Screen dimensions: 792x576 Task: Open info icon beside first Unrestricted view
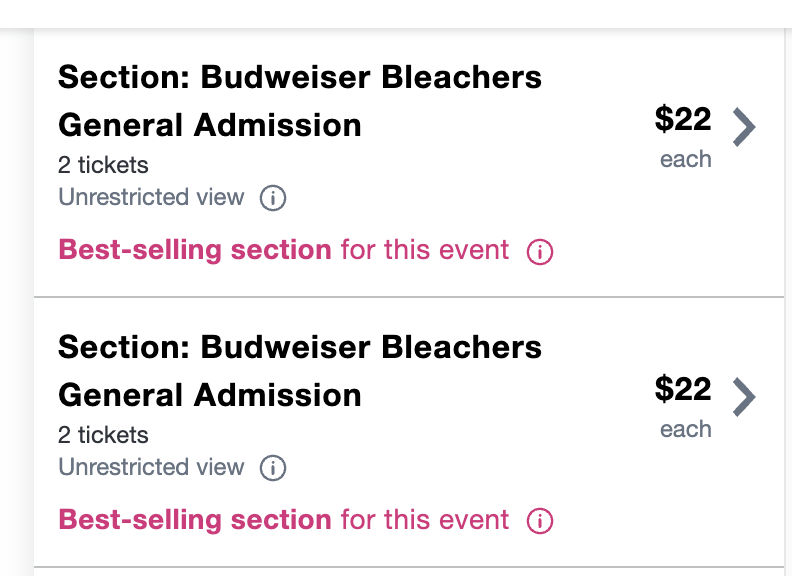tap(273, 198)
